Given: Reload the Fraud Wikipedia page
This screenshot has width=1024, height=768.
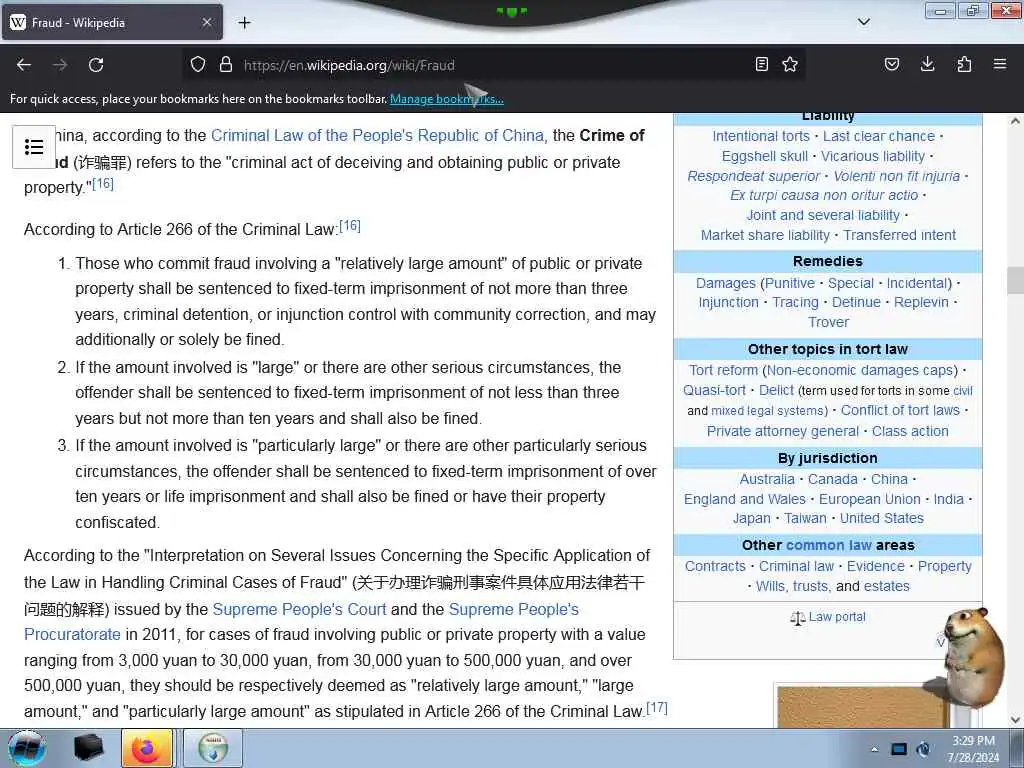Looking at the screenshot, I should (96, 65).
